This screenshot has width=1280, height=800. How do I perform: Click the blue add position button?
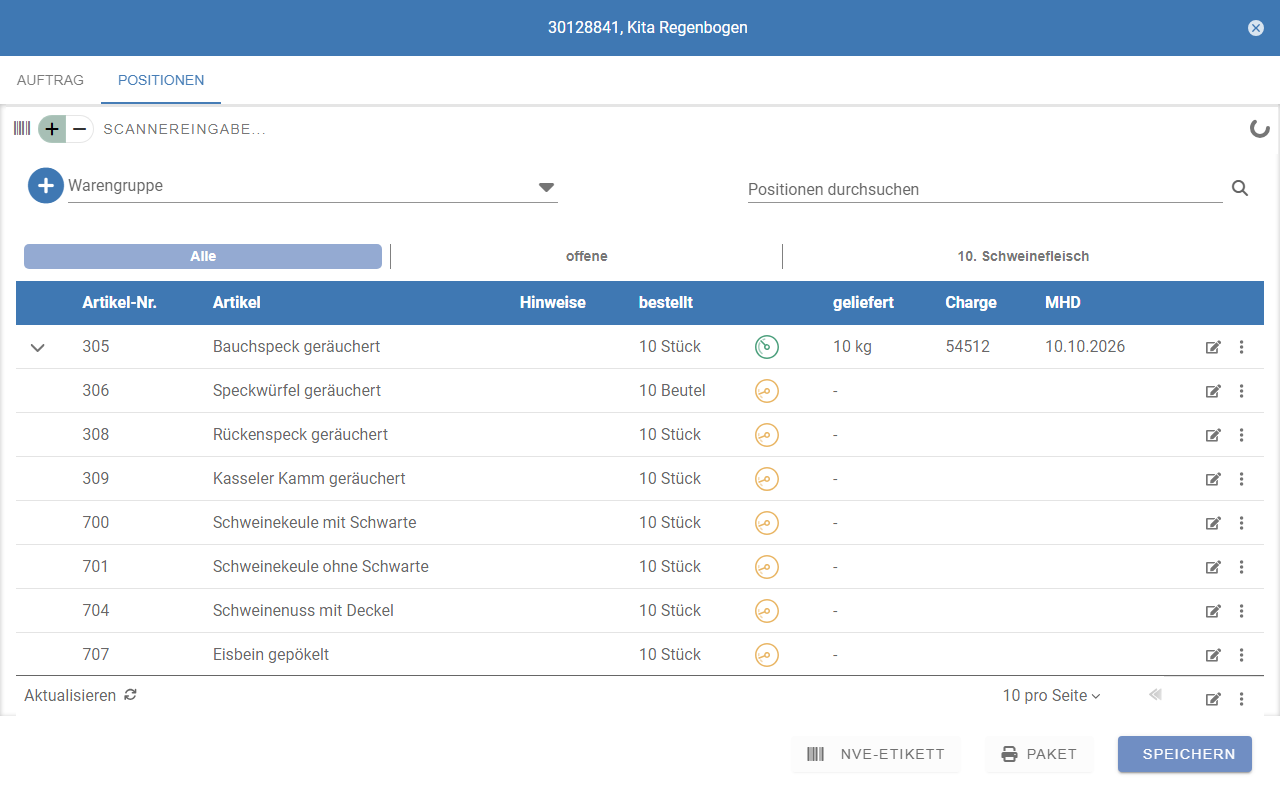click(x=45, y=186)
